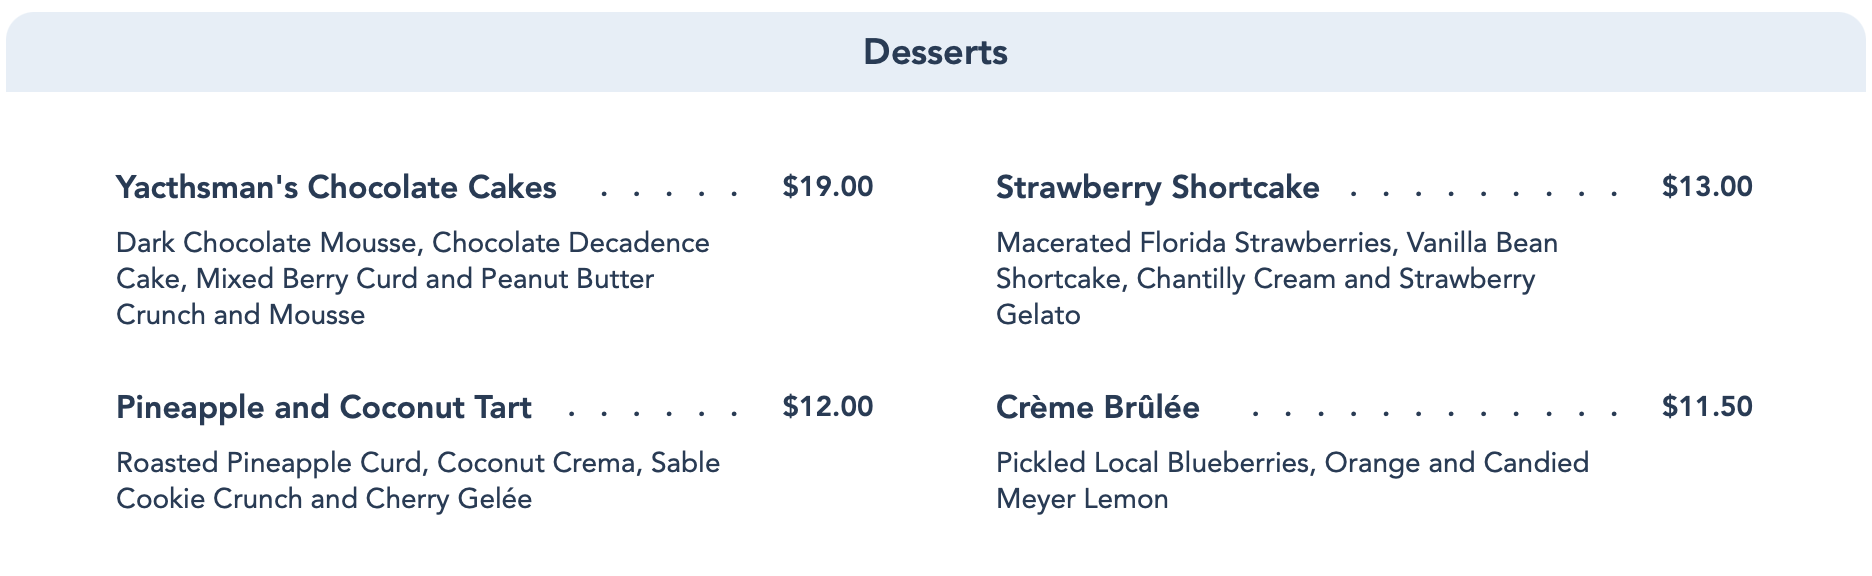
Task: Click the dotted leader after Strawberry Shortcake
Action: click(x=1484, y=191)
